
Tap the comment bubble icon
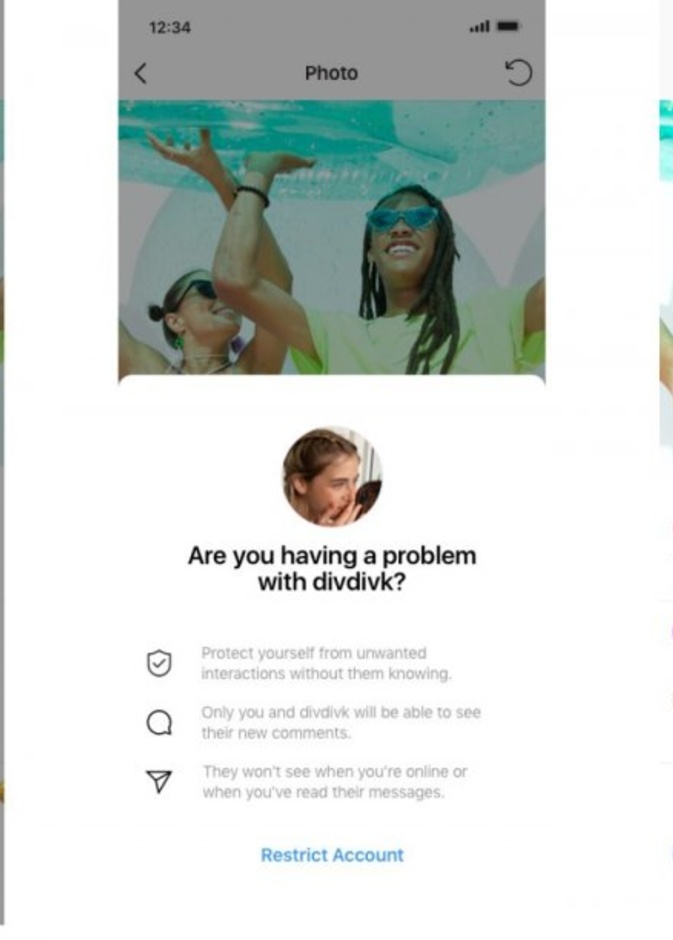tap(159, 722)
